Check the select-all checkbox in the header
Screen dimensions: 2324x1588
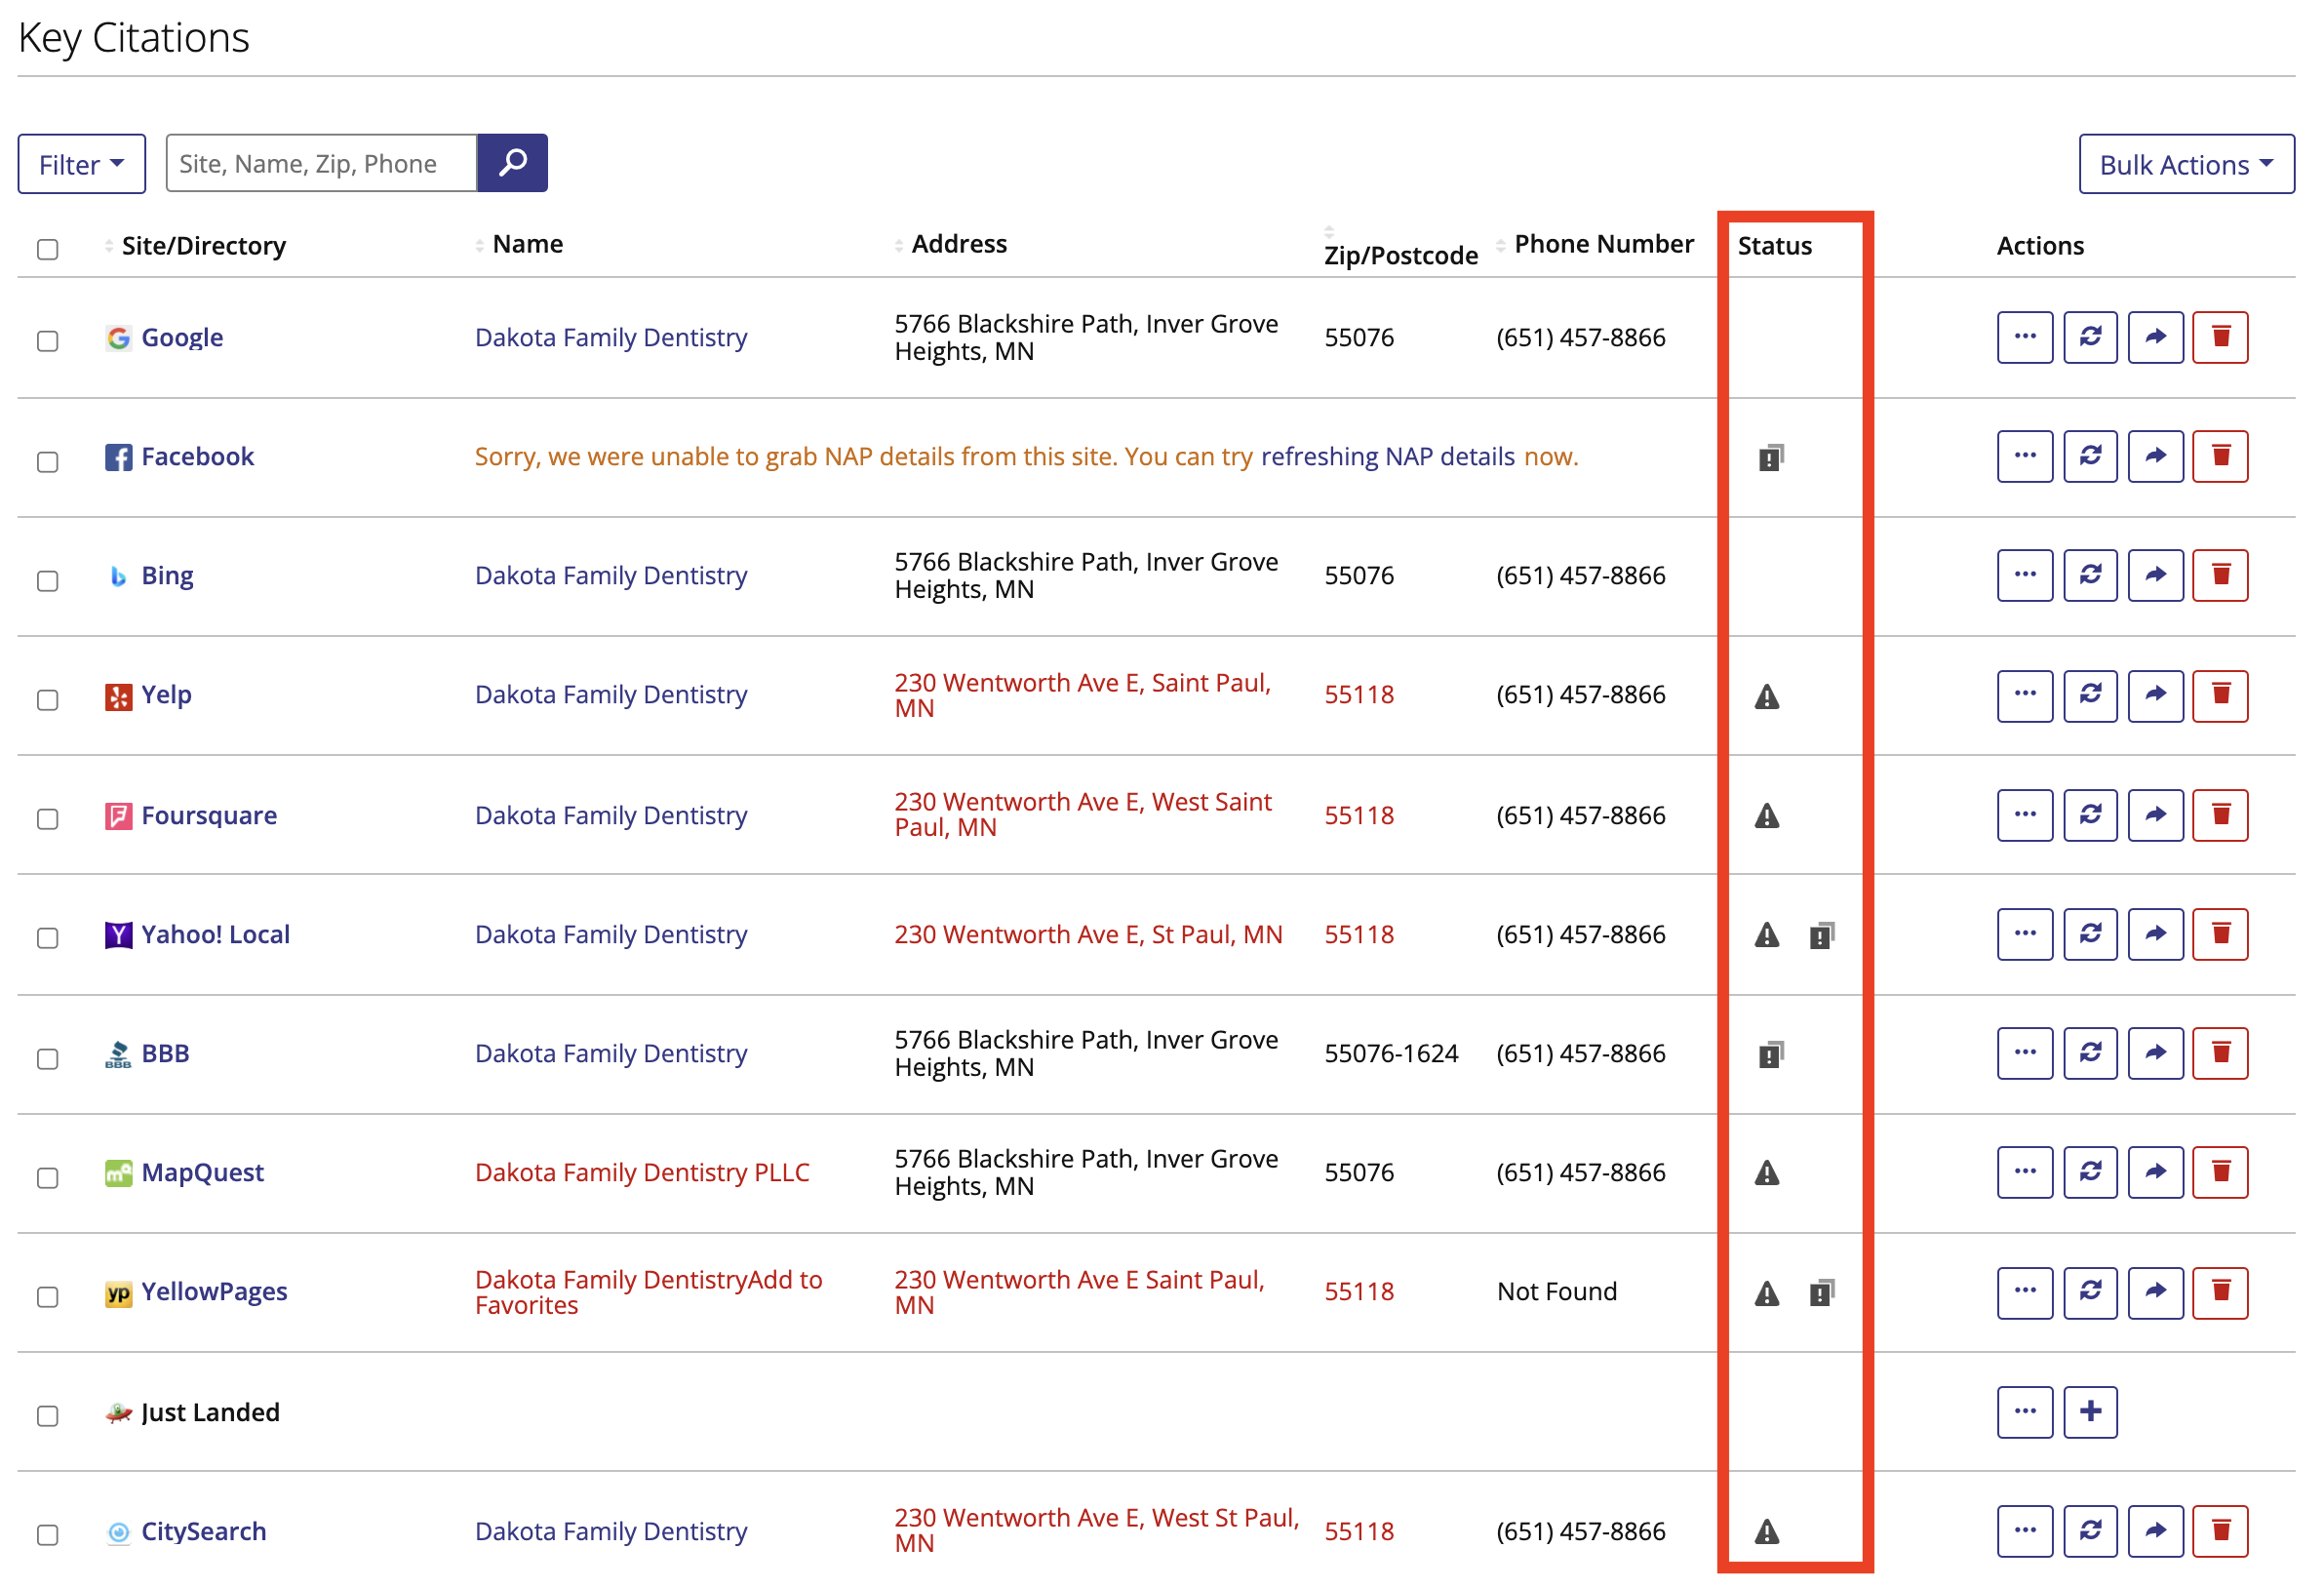47,248
